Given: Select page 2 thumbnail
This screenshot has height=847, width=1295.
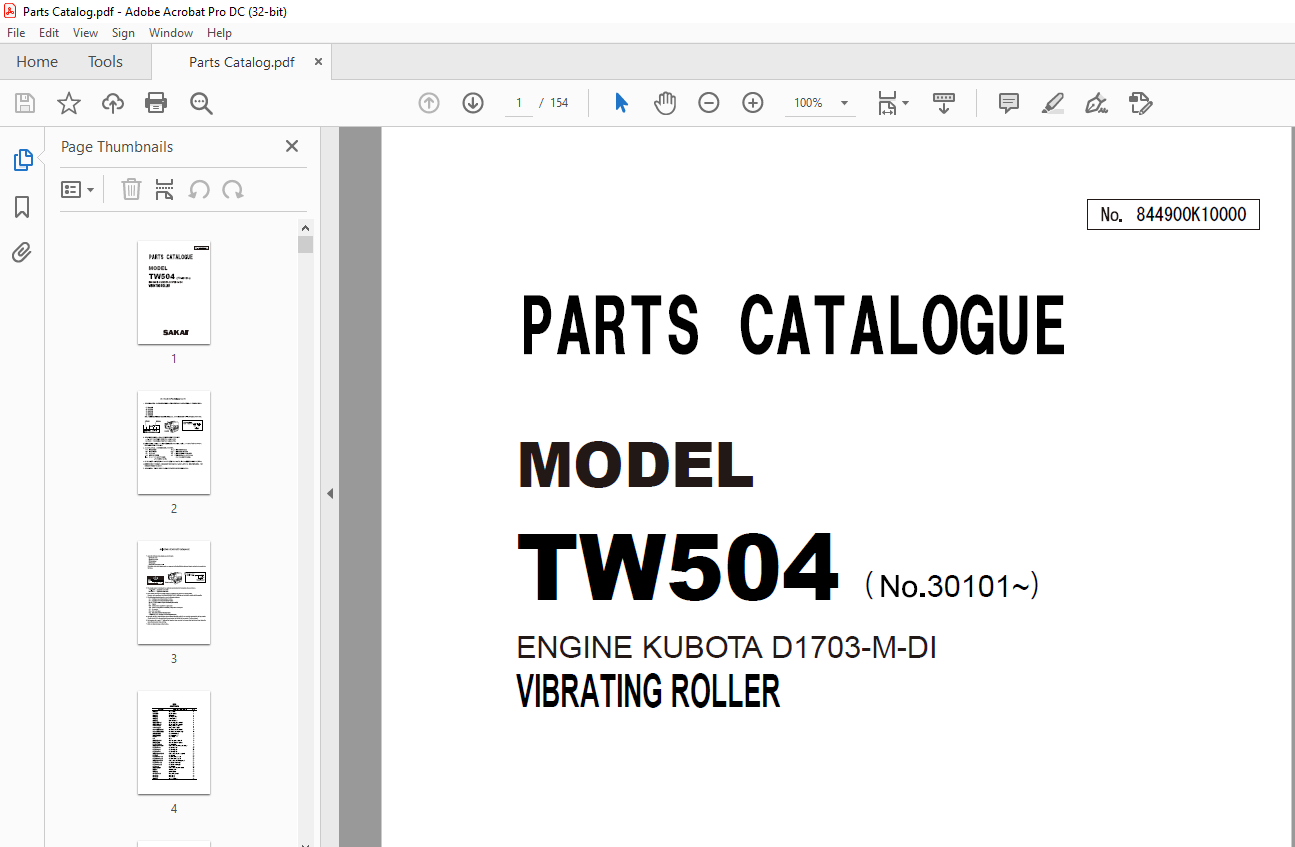Looking at the screenshot, I should coord(174,443).
